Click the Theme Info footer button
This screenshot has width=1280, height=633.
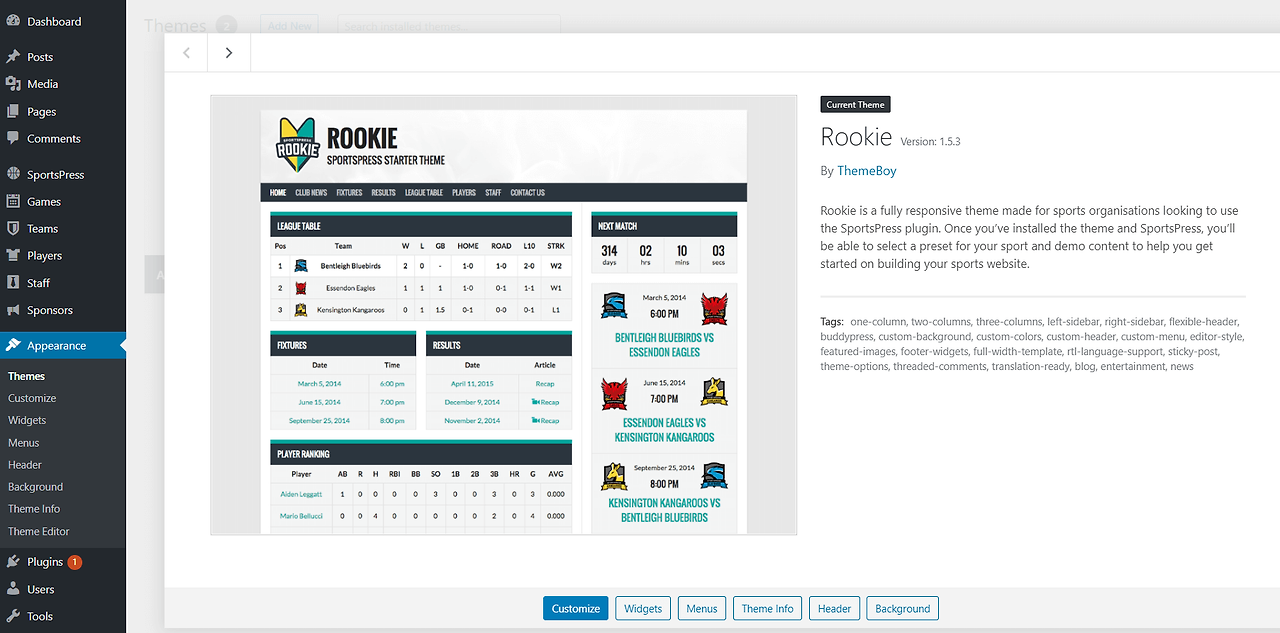pyautogui.click(x=768, y=608)
